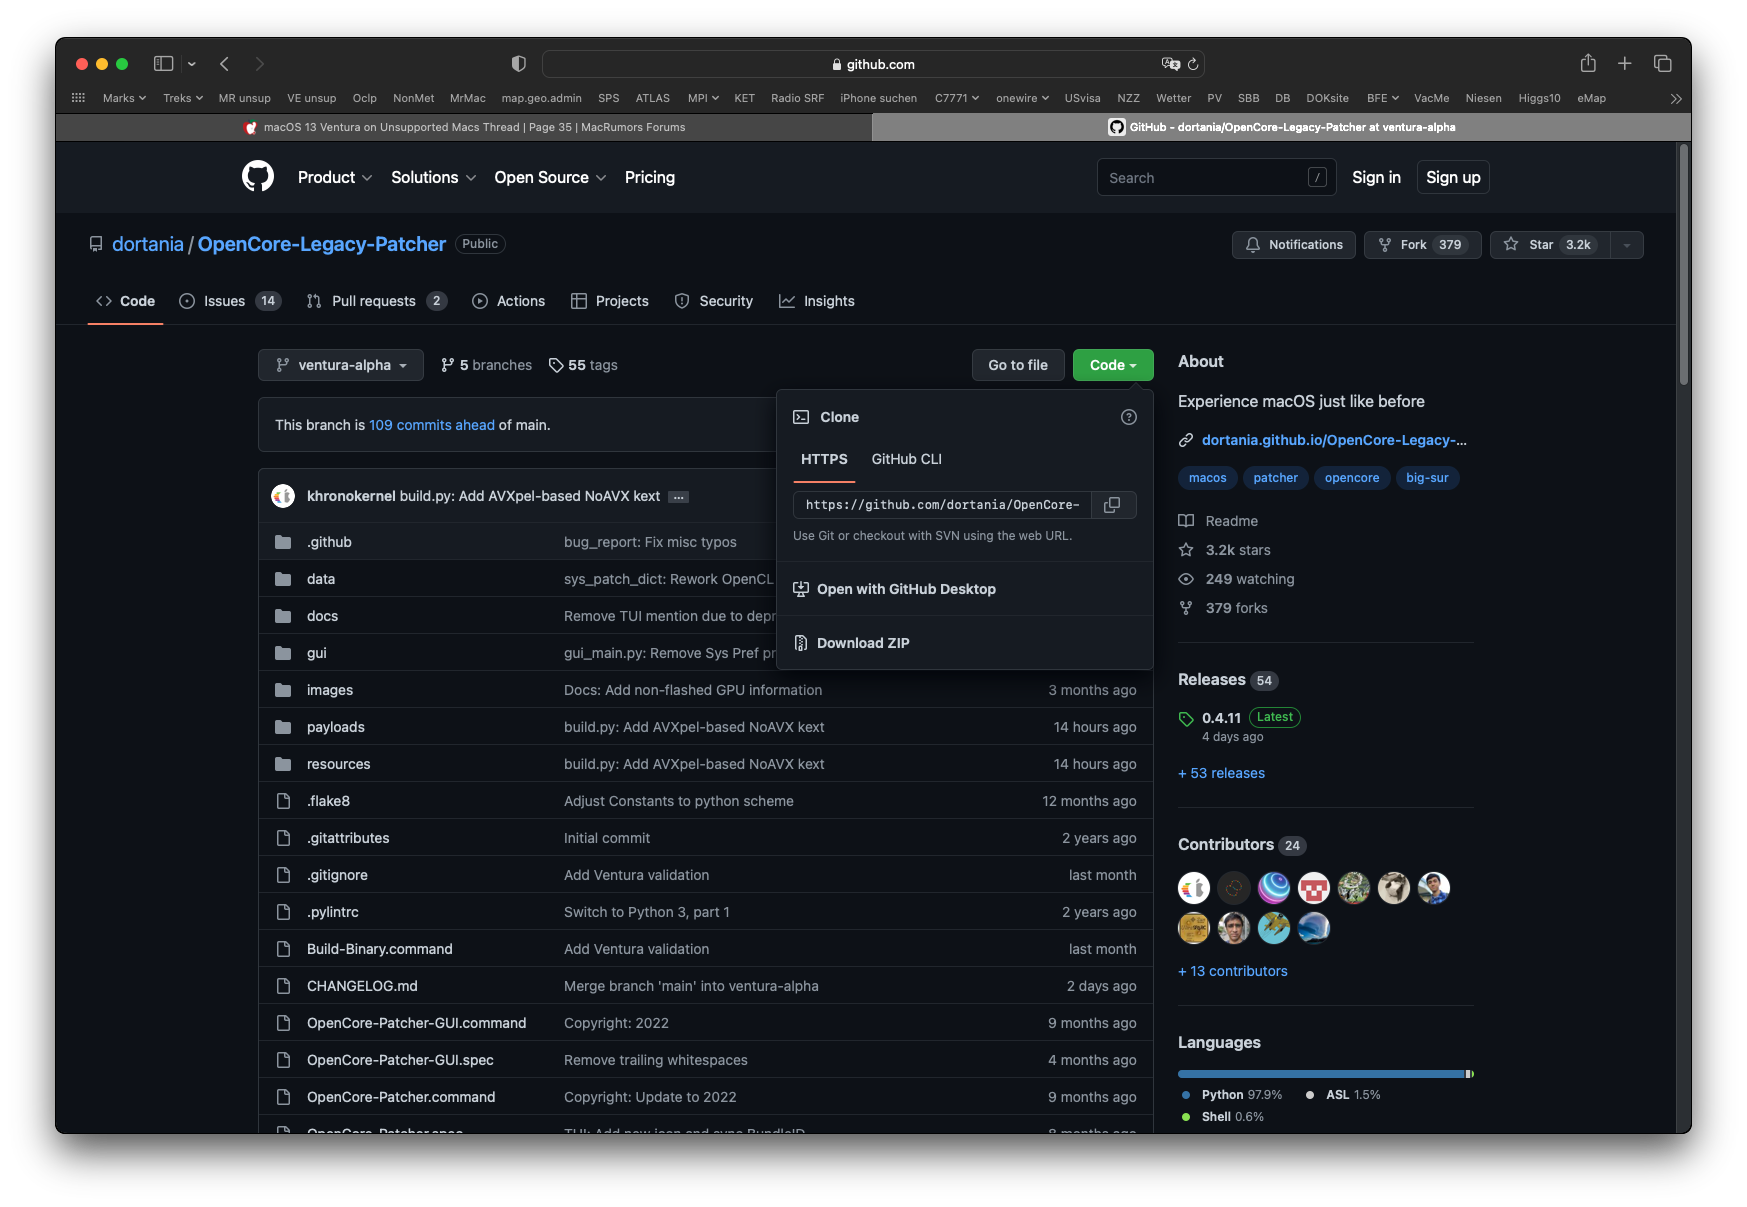This screenshot has width=1747, height=1207.
Task: Open the Security tab
Action: point(714,301)
